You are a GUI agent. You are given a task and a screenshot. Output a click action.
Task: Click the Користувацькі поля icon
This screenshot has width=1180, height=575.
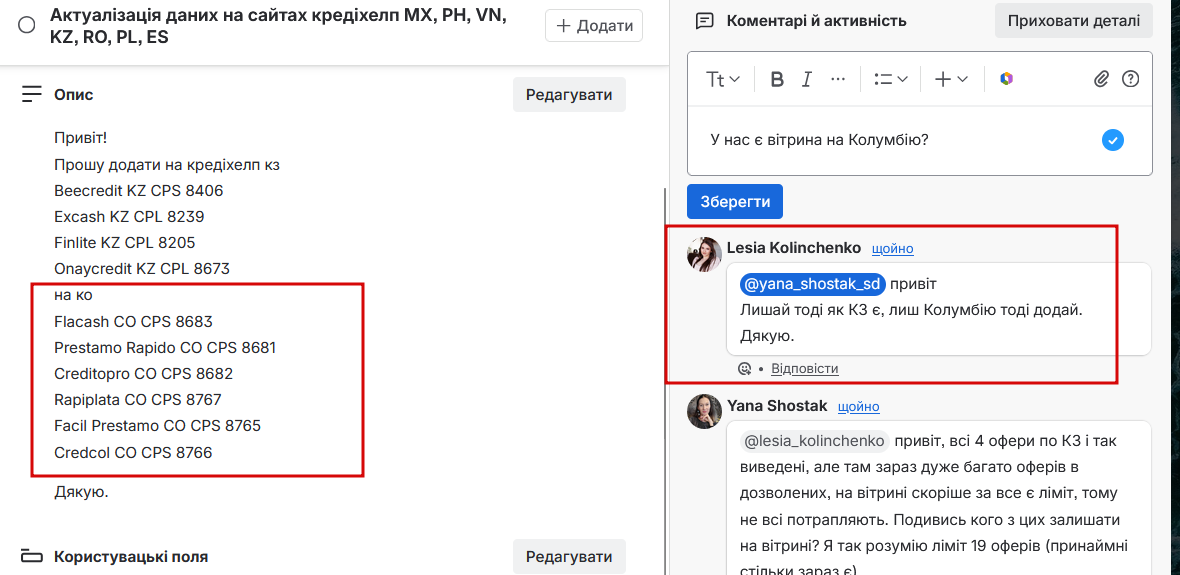[x=32, y=557]
